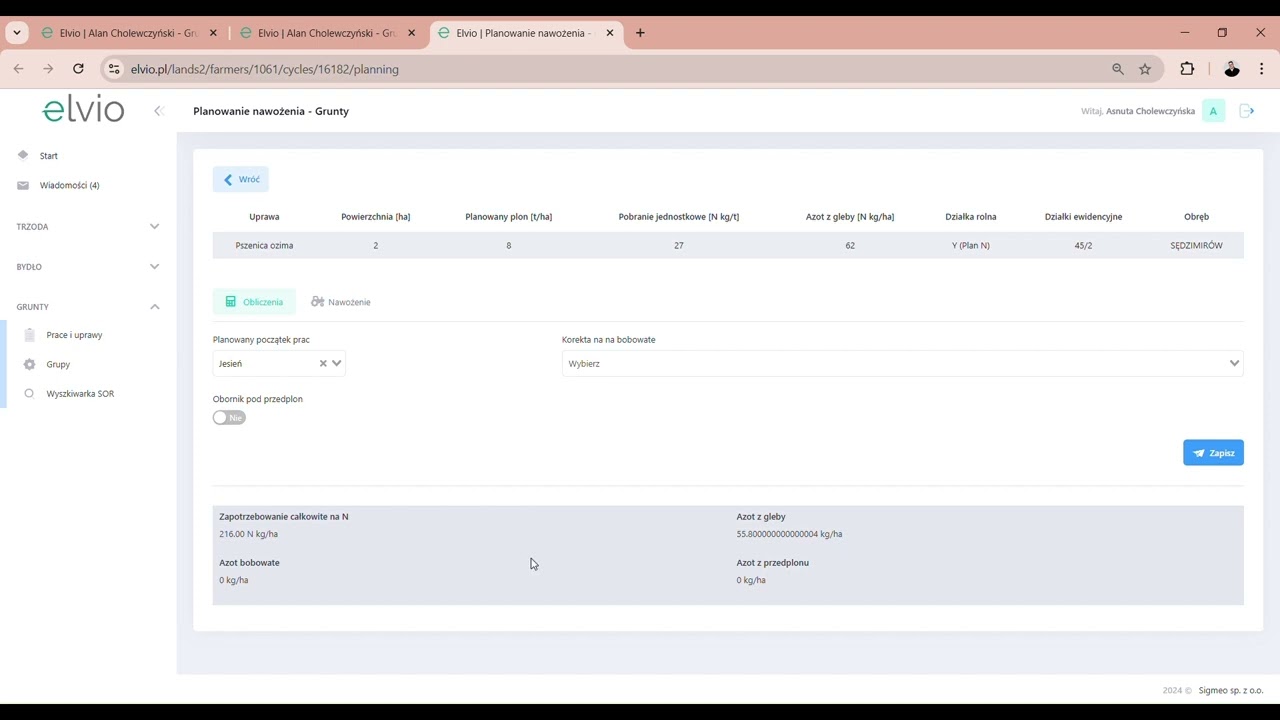The width and height of the screenshot is (1280, 720).
Task: Expand the TRZODA menu section
Action: tap(88, 227)
